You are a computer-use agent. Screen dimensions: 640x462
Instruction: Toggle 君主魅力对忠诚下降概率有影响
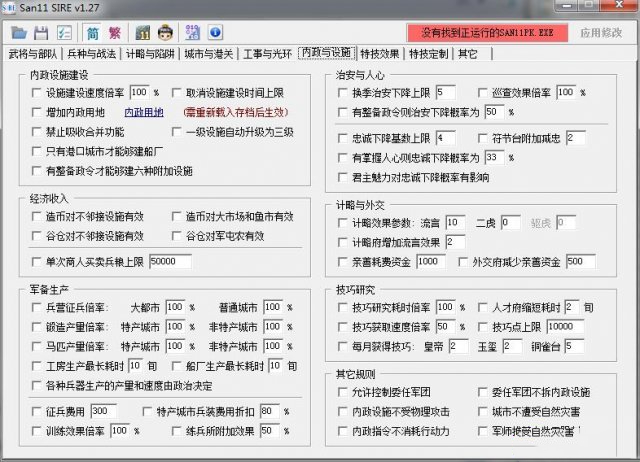click(343, 177)
